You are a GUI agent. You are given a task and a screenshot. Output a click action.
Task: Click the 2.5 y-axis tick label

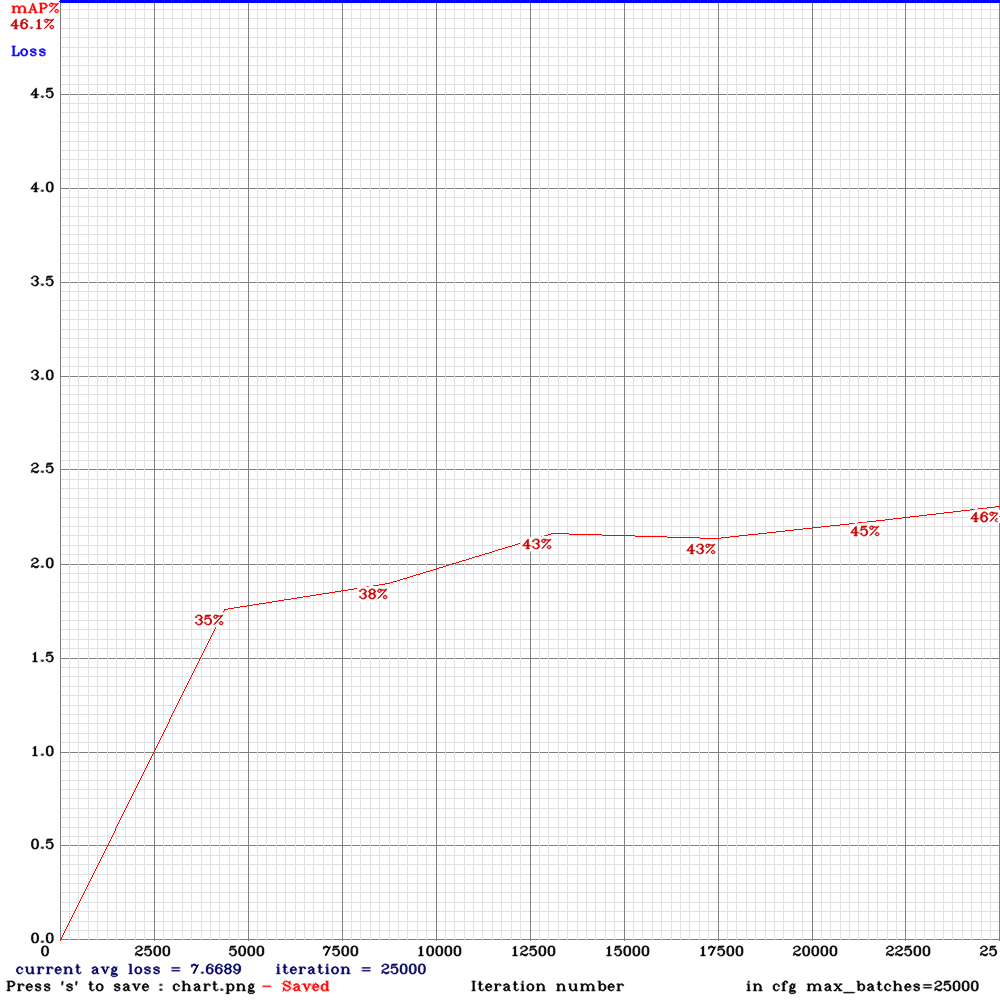pyautogui.click(x=42, y=469)
